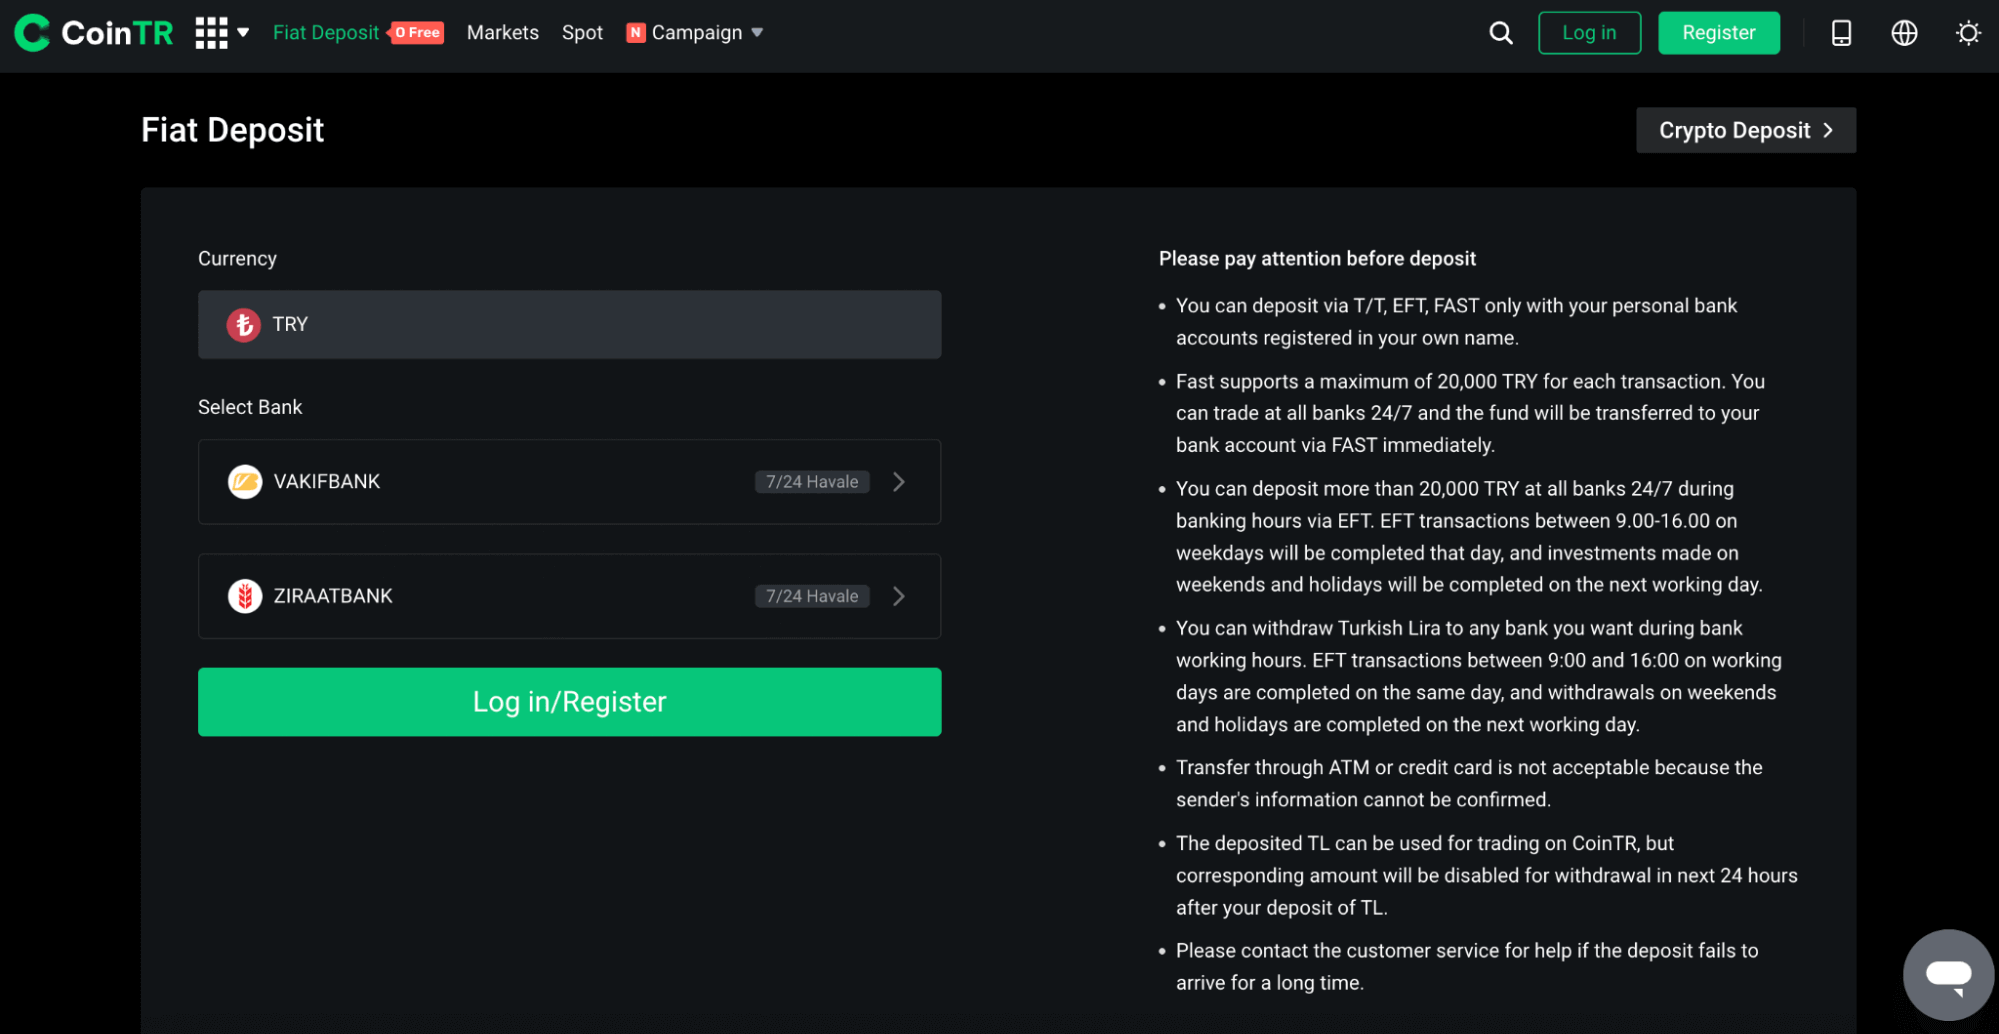This screenshot has height=1034, width=1999.
Task: Open the language globe icon
Action: click(x=1904, y=33)
